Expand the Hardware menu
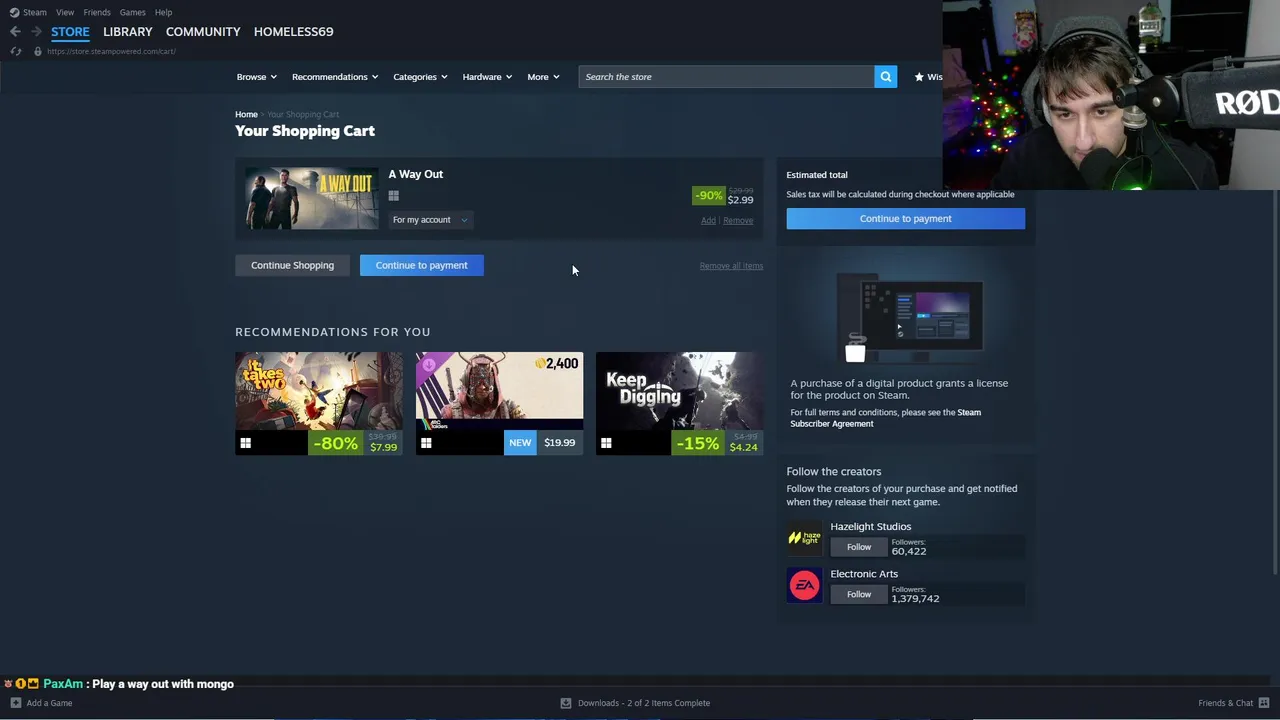 [x=487, y=77]
